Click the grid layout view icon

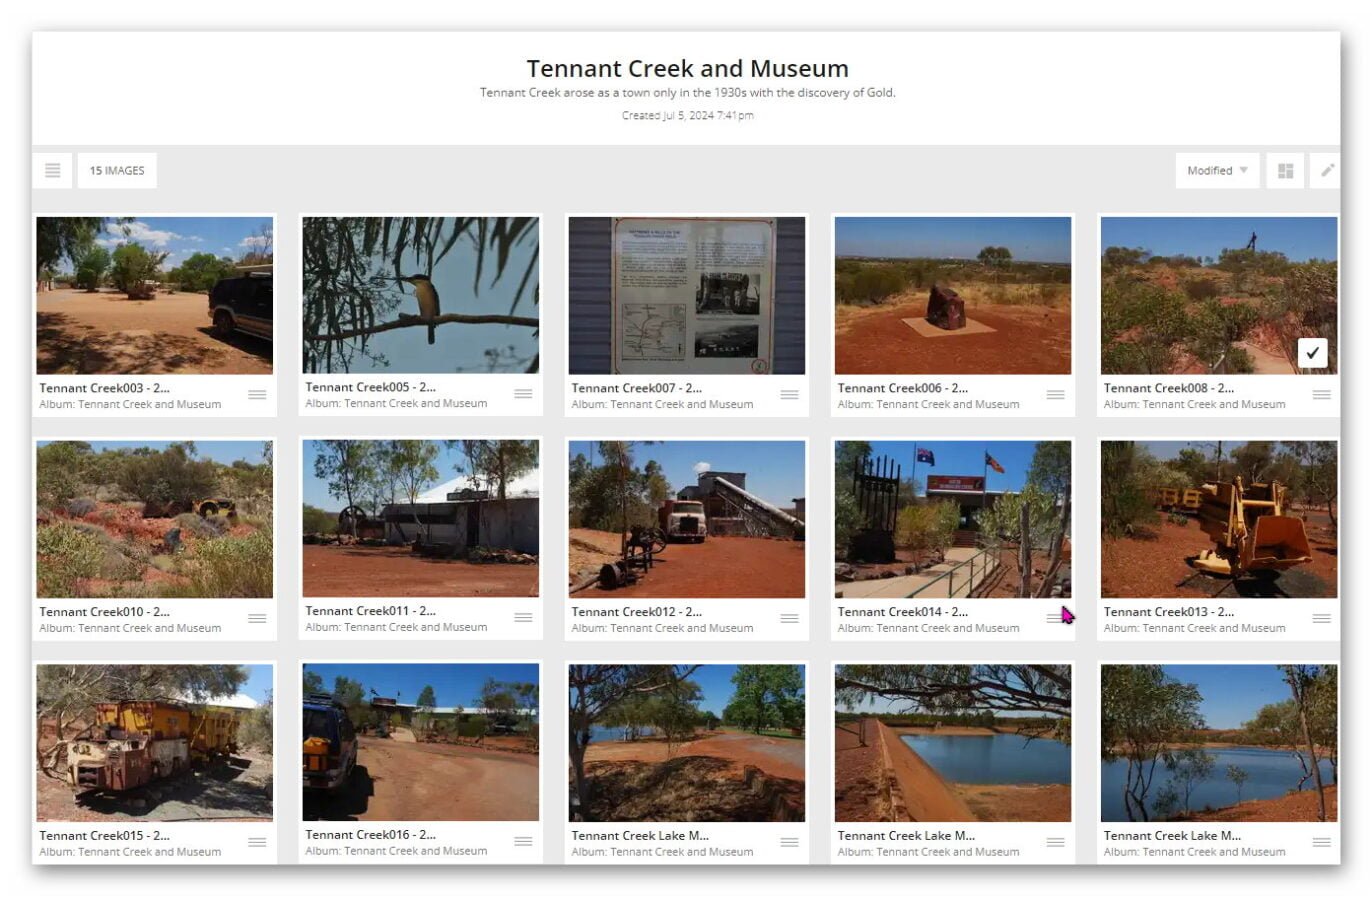click(x=1286, y=171)
